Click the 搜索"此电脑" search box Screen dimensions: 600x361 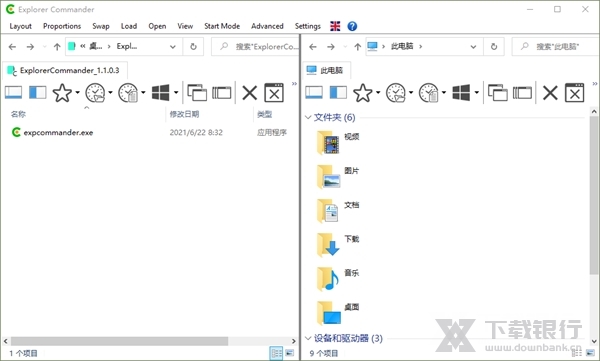coord(555,47)
